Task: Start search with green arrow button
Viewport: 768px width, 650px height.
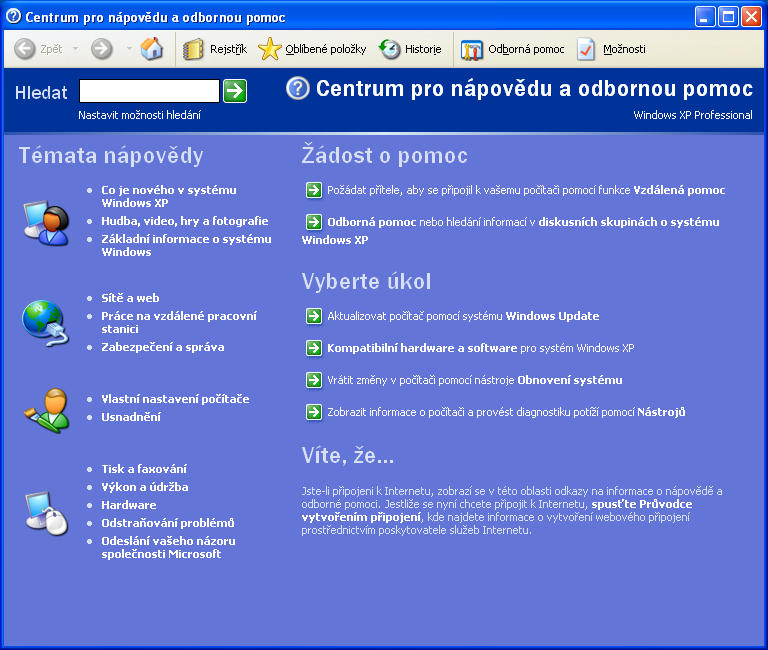Action: pos(235,91)
